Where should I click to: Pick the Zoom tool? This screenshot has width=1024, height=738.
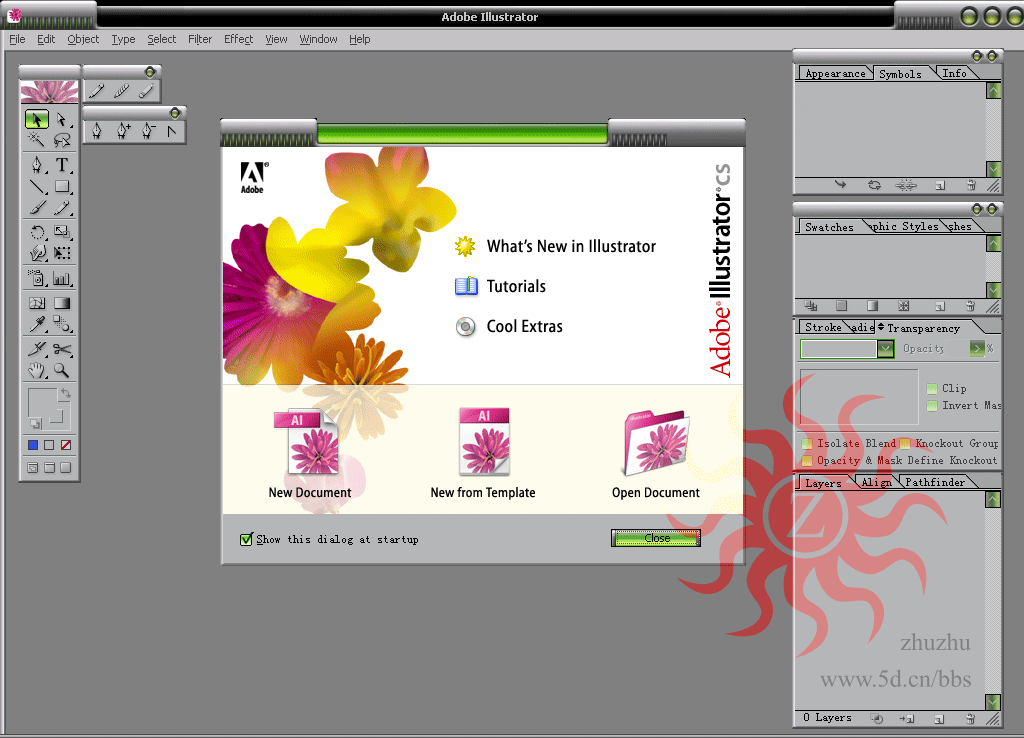pos(61,370)
